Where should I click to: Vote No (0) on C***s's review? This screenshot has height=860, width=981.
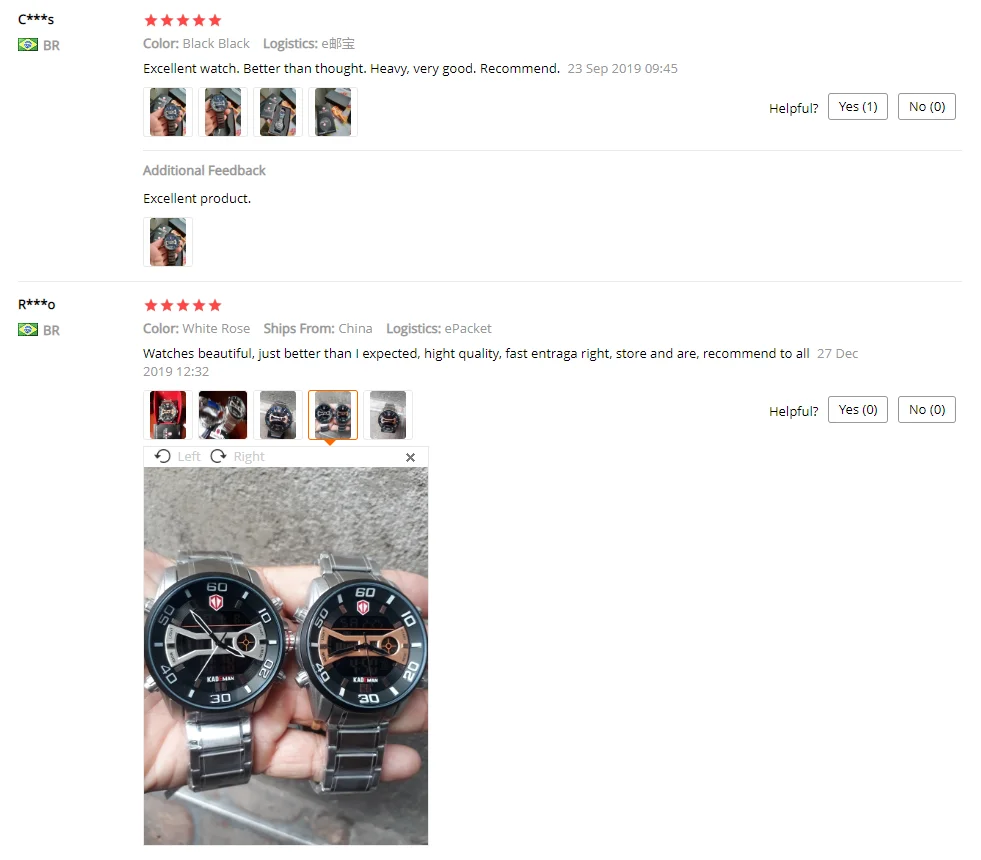[x=927, y=107]
